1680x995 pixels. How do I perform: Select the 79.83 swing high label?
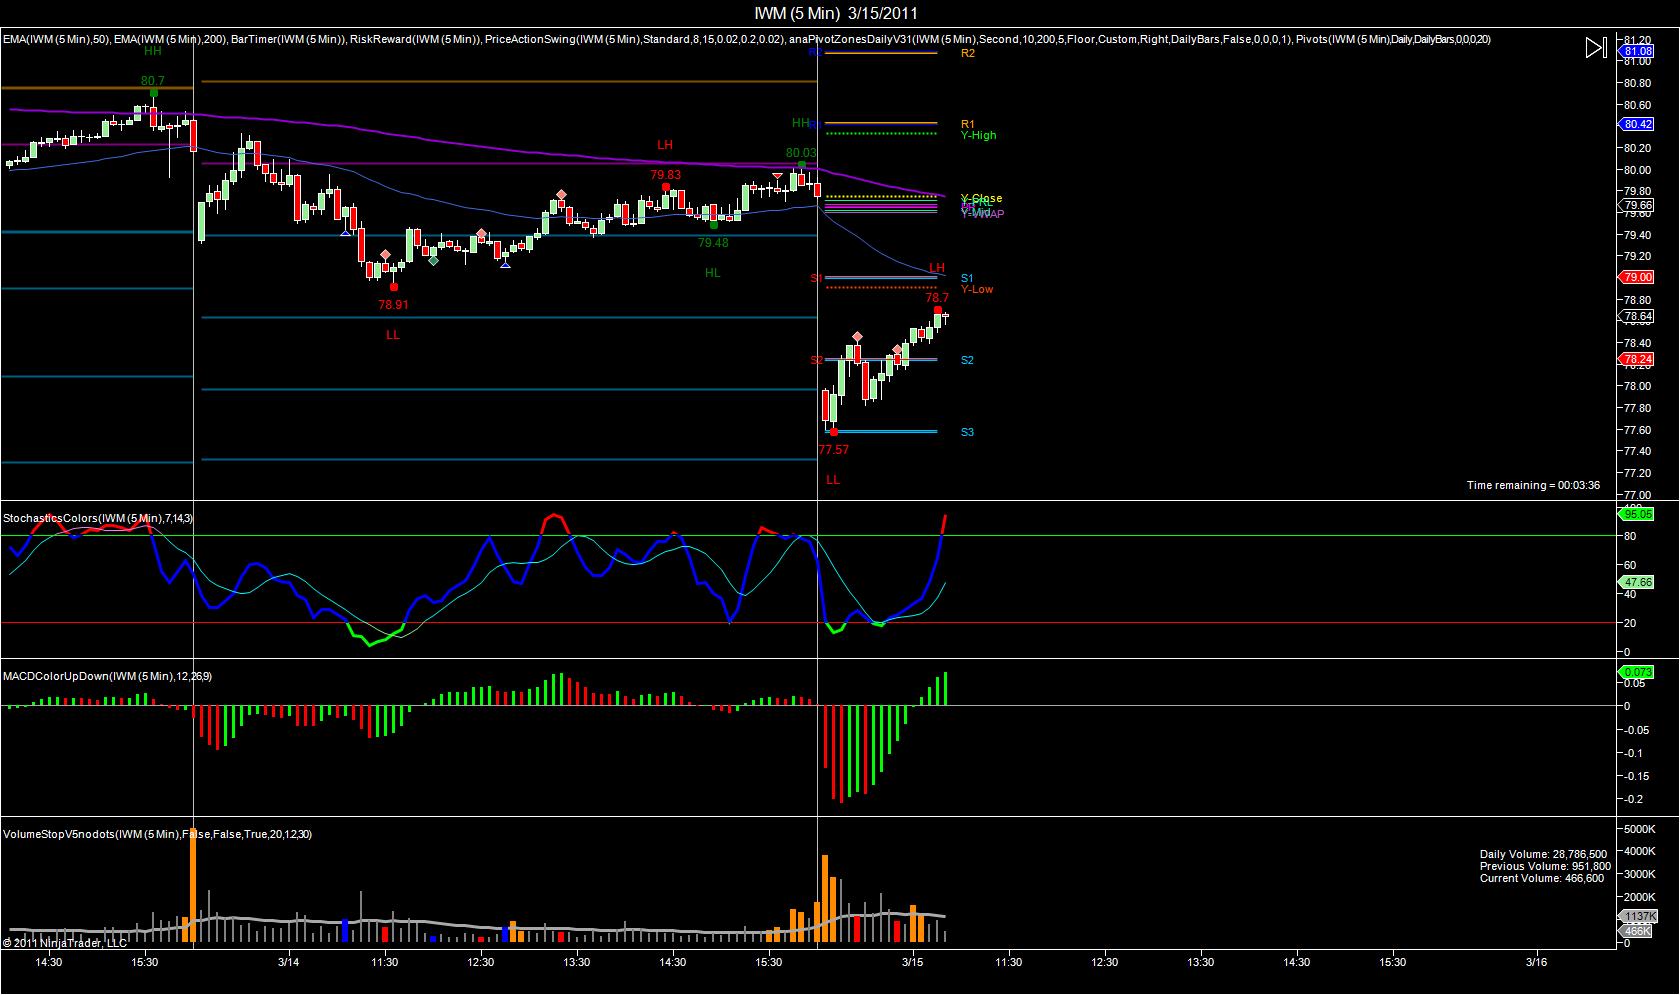pos(665,175)
